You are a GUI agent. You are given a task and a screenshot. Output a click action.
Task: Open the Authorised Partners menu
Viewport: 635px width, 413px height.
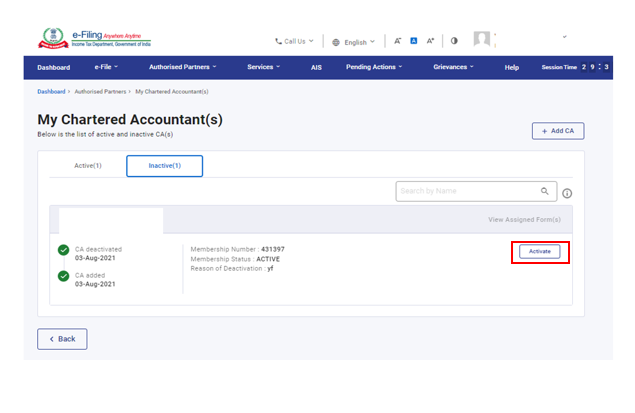(x=184, y=67)
